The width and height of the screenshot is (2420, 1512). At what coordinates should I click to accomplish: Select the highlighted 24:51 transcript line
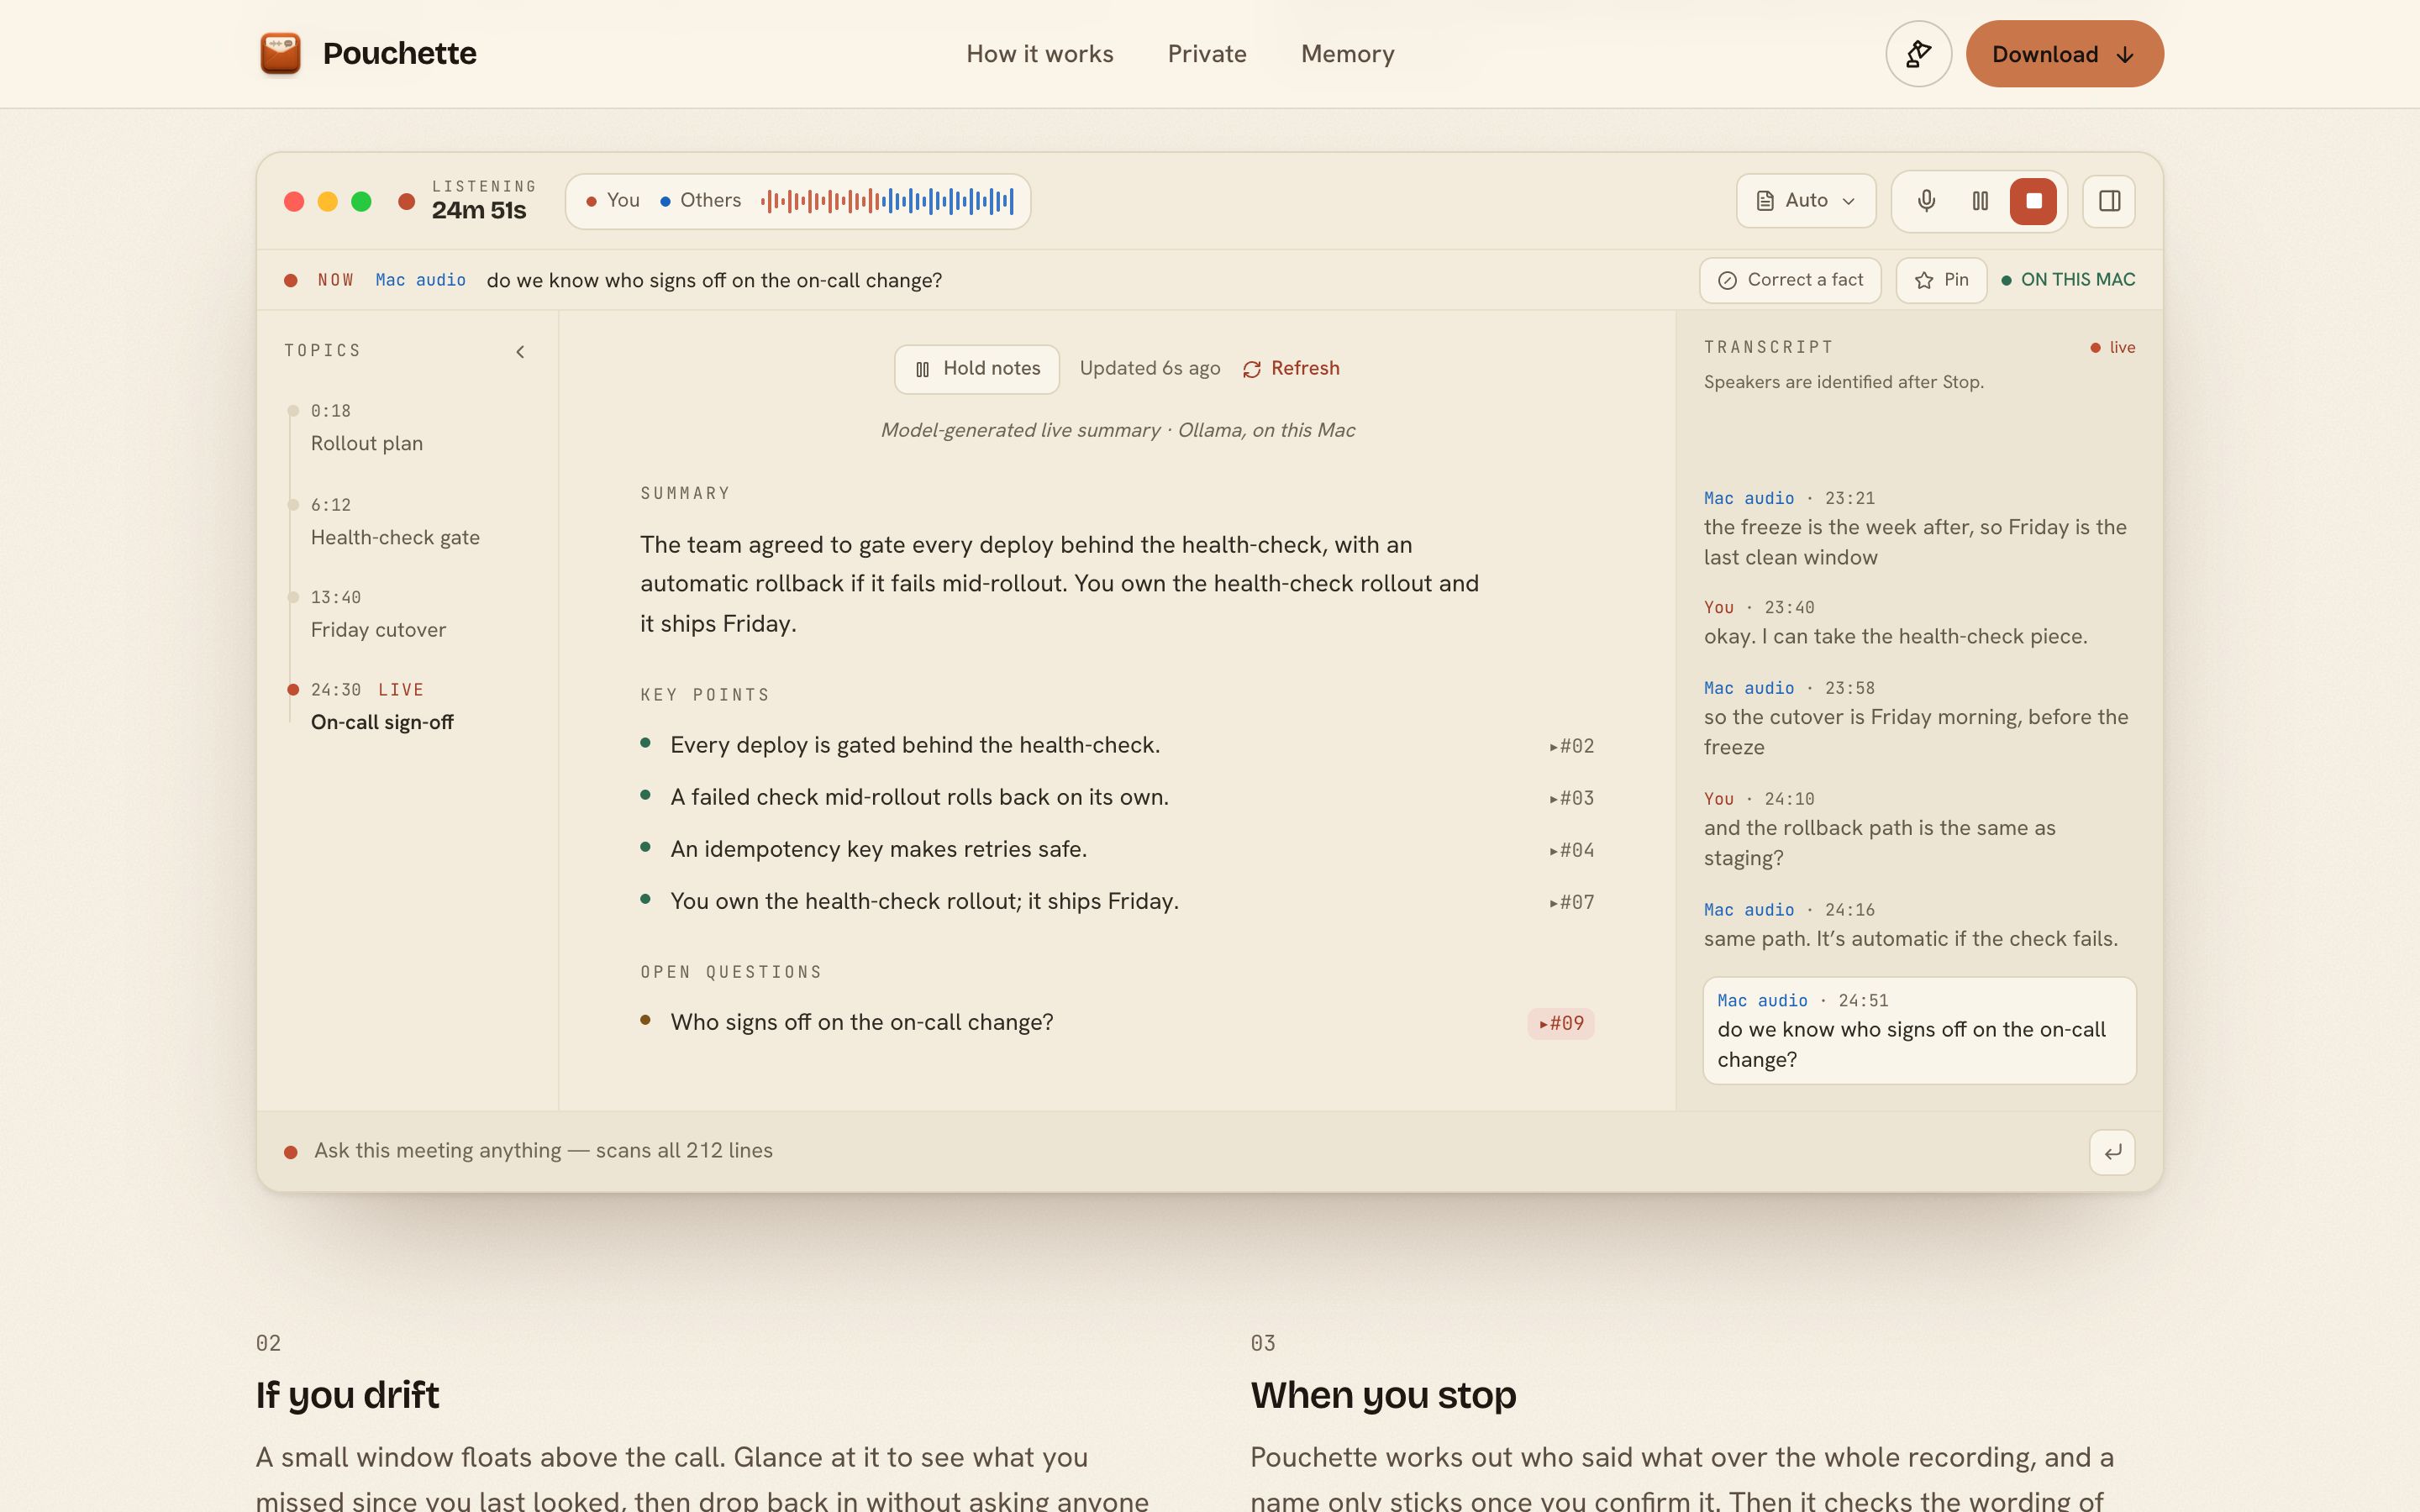pyautogui.click(x=1919, y=1030)
